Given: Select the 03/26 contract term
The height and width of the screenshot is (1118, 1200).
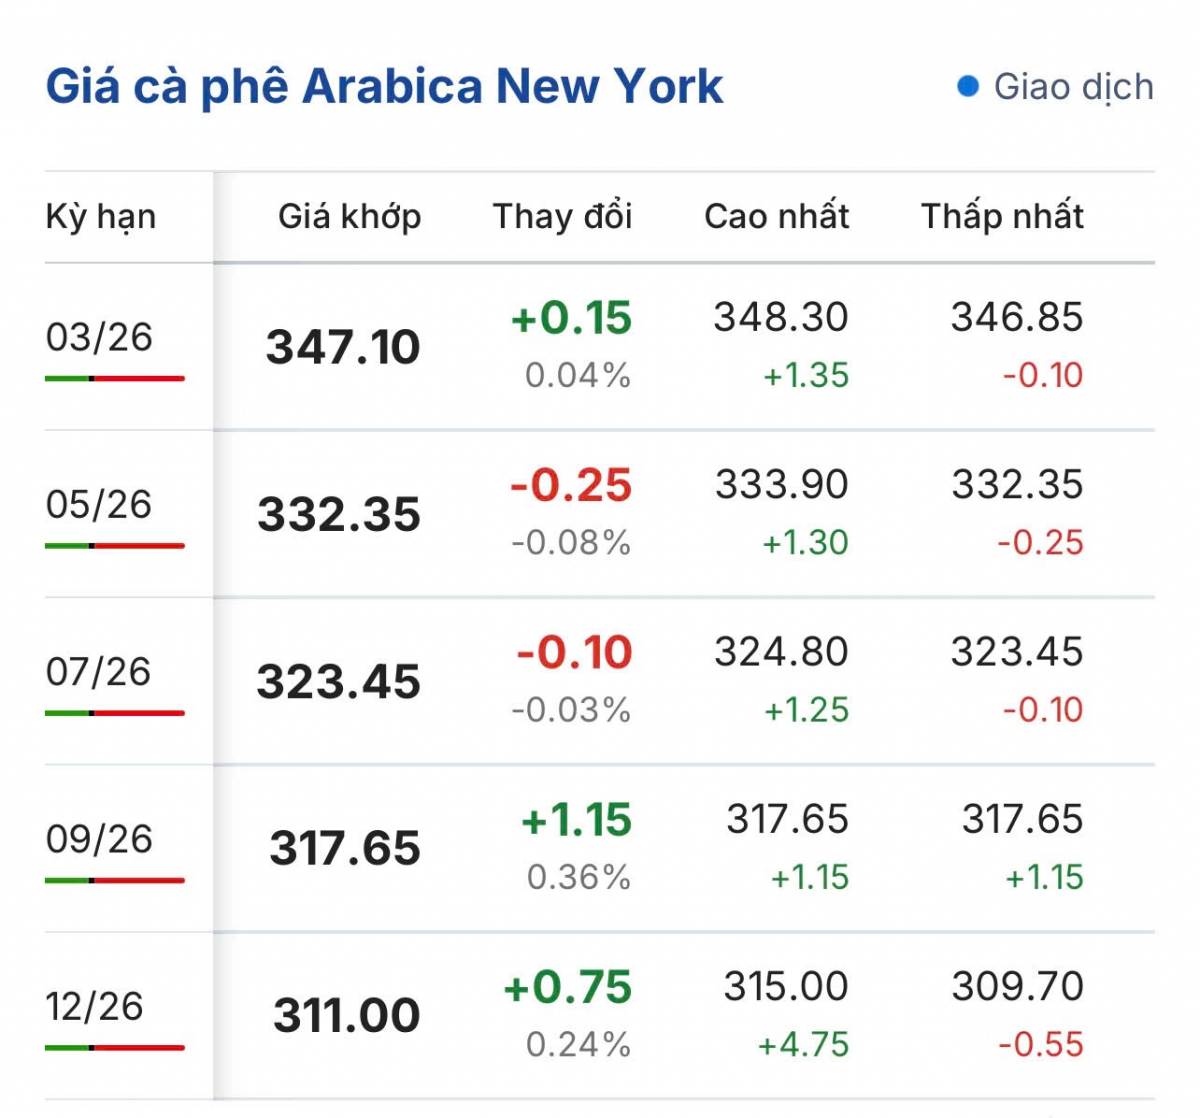Looking at the screenshot, I should (99, 338).
